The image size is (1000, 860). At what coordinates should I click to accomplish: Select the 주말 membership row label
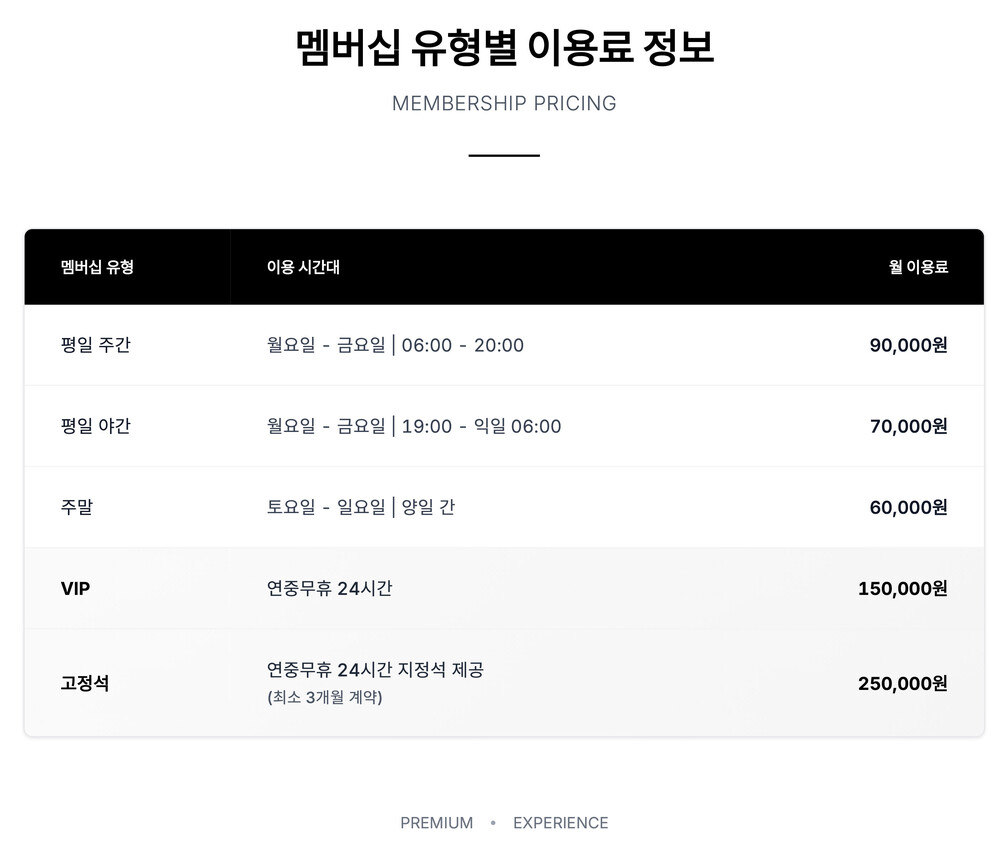click(x=77, y=507)
